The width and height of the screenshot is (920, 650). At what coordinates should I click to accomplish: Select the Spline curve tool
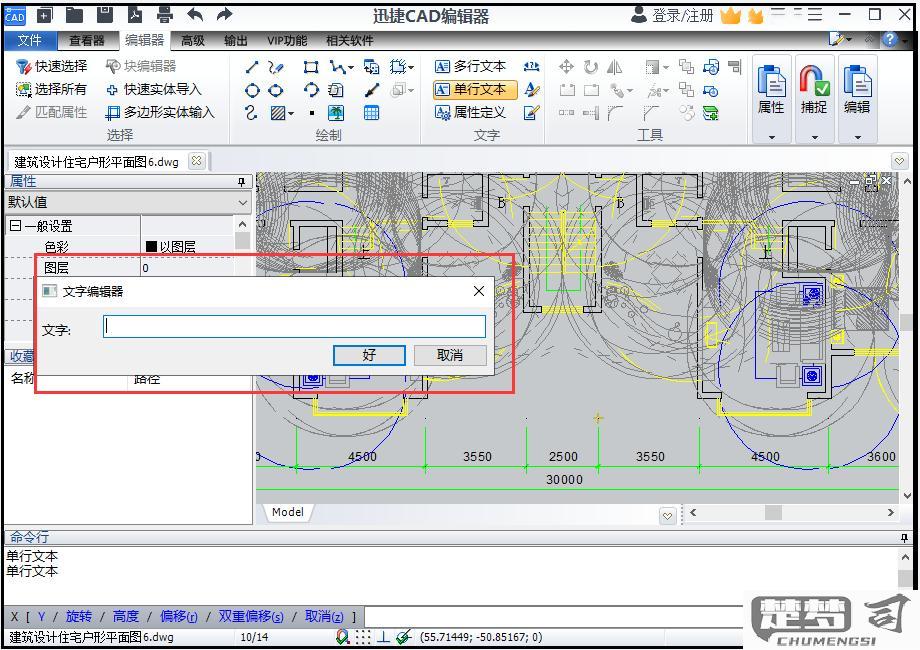[x=251, y=113]
